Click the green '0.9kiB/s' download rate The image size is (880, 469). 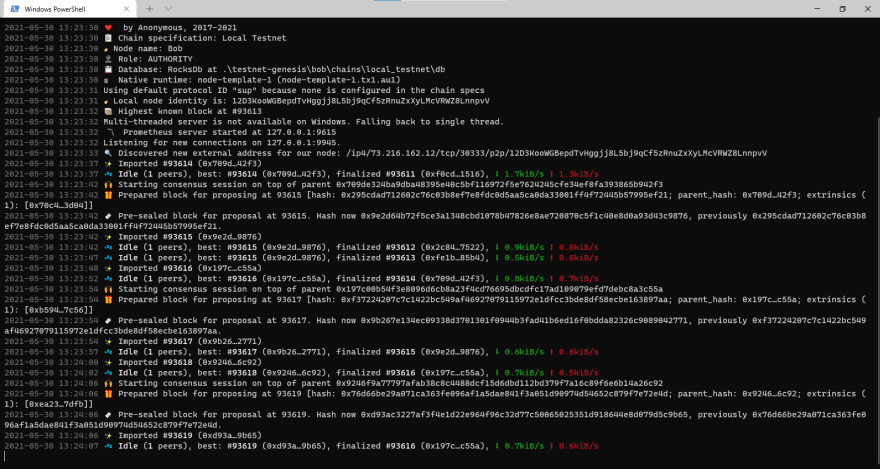(525, 247)
